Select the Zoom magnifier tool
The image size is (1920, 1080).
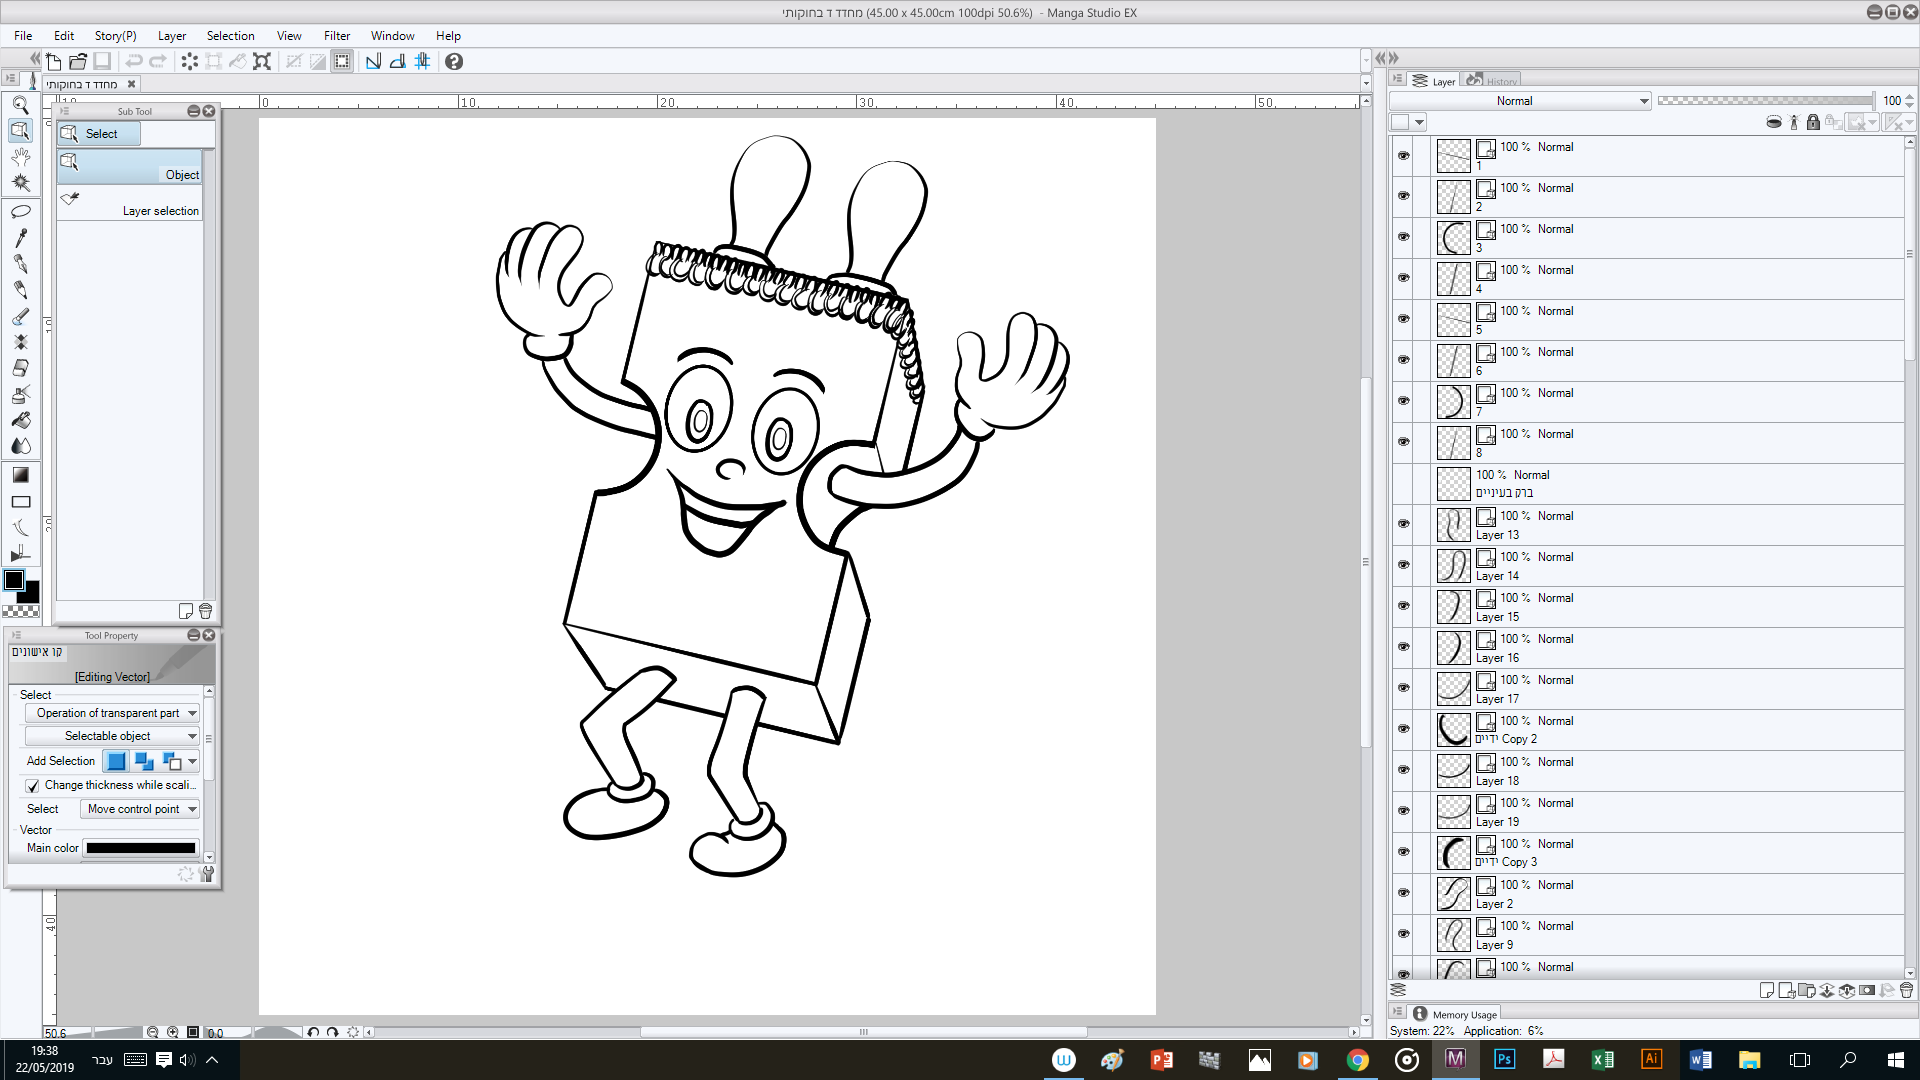point(20,105)
